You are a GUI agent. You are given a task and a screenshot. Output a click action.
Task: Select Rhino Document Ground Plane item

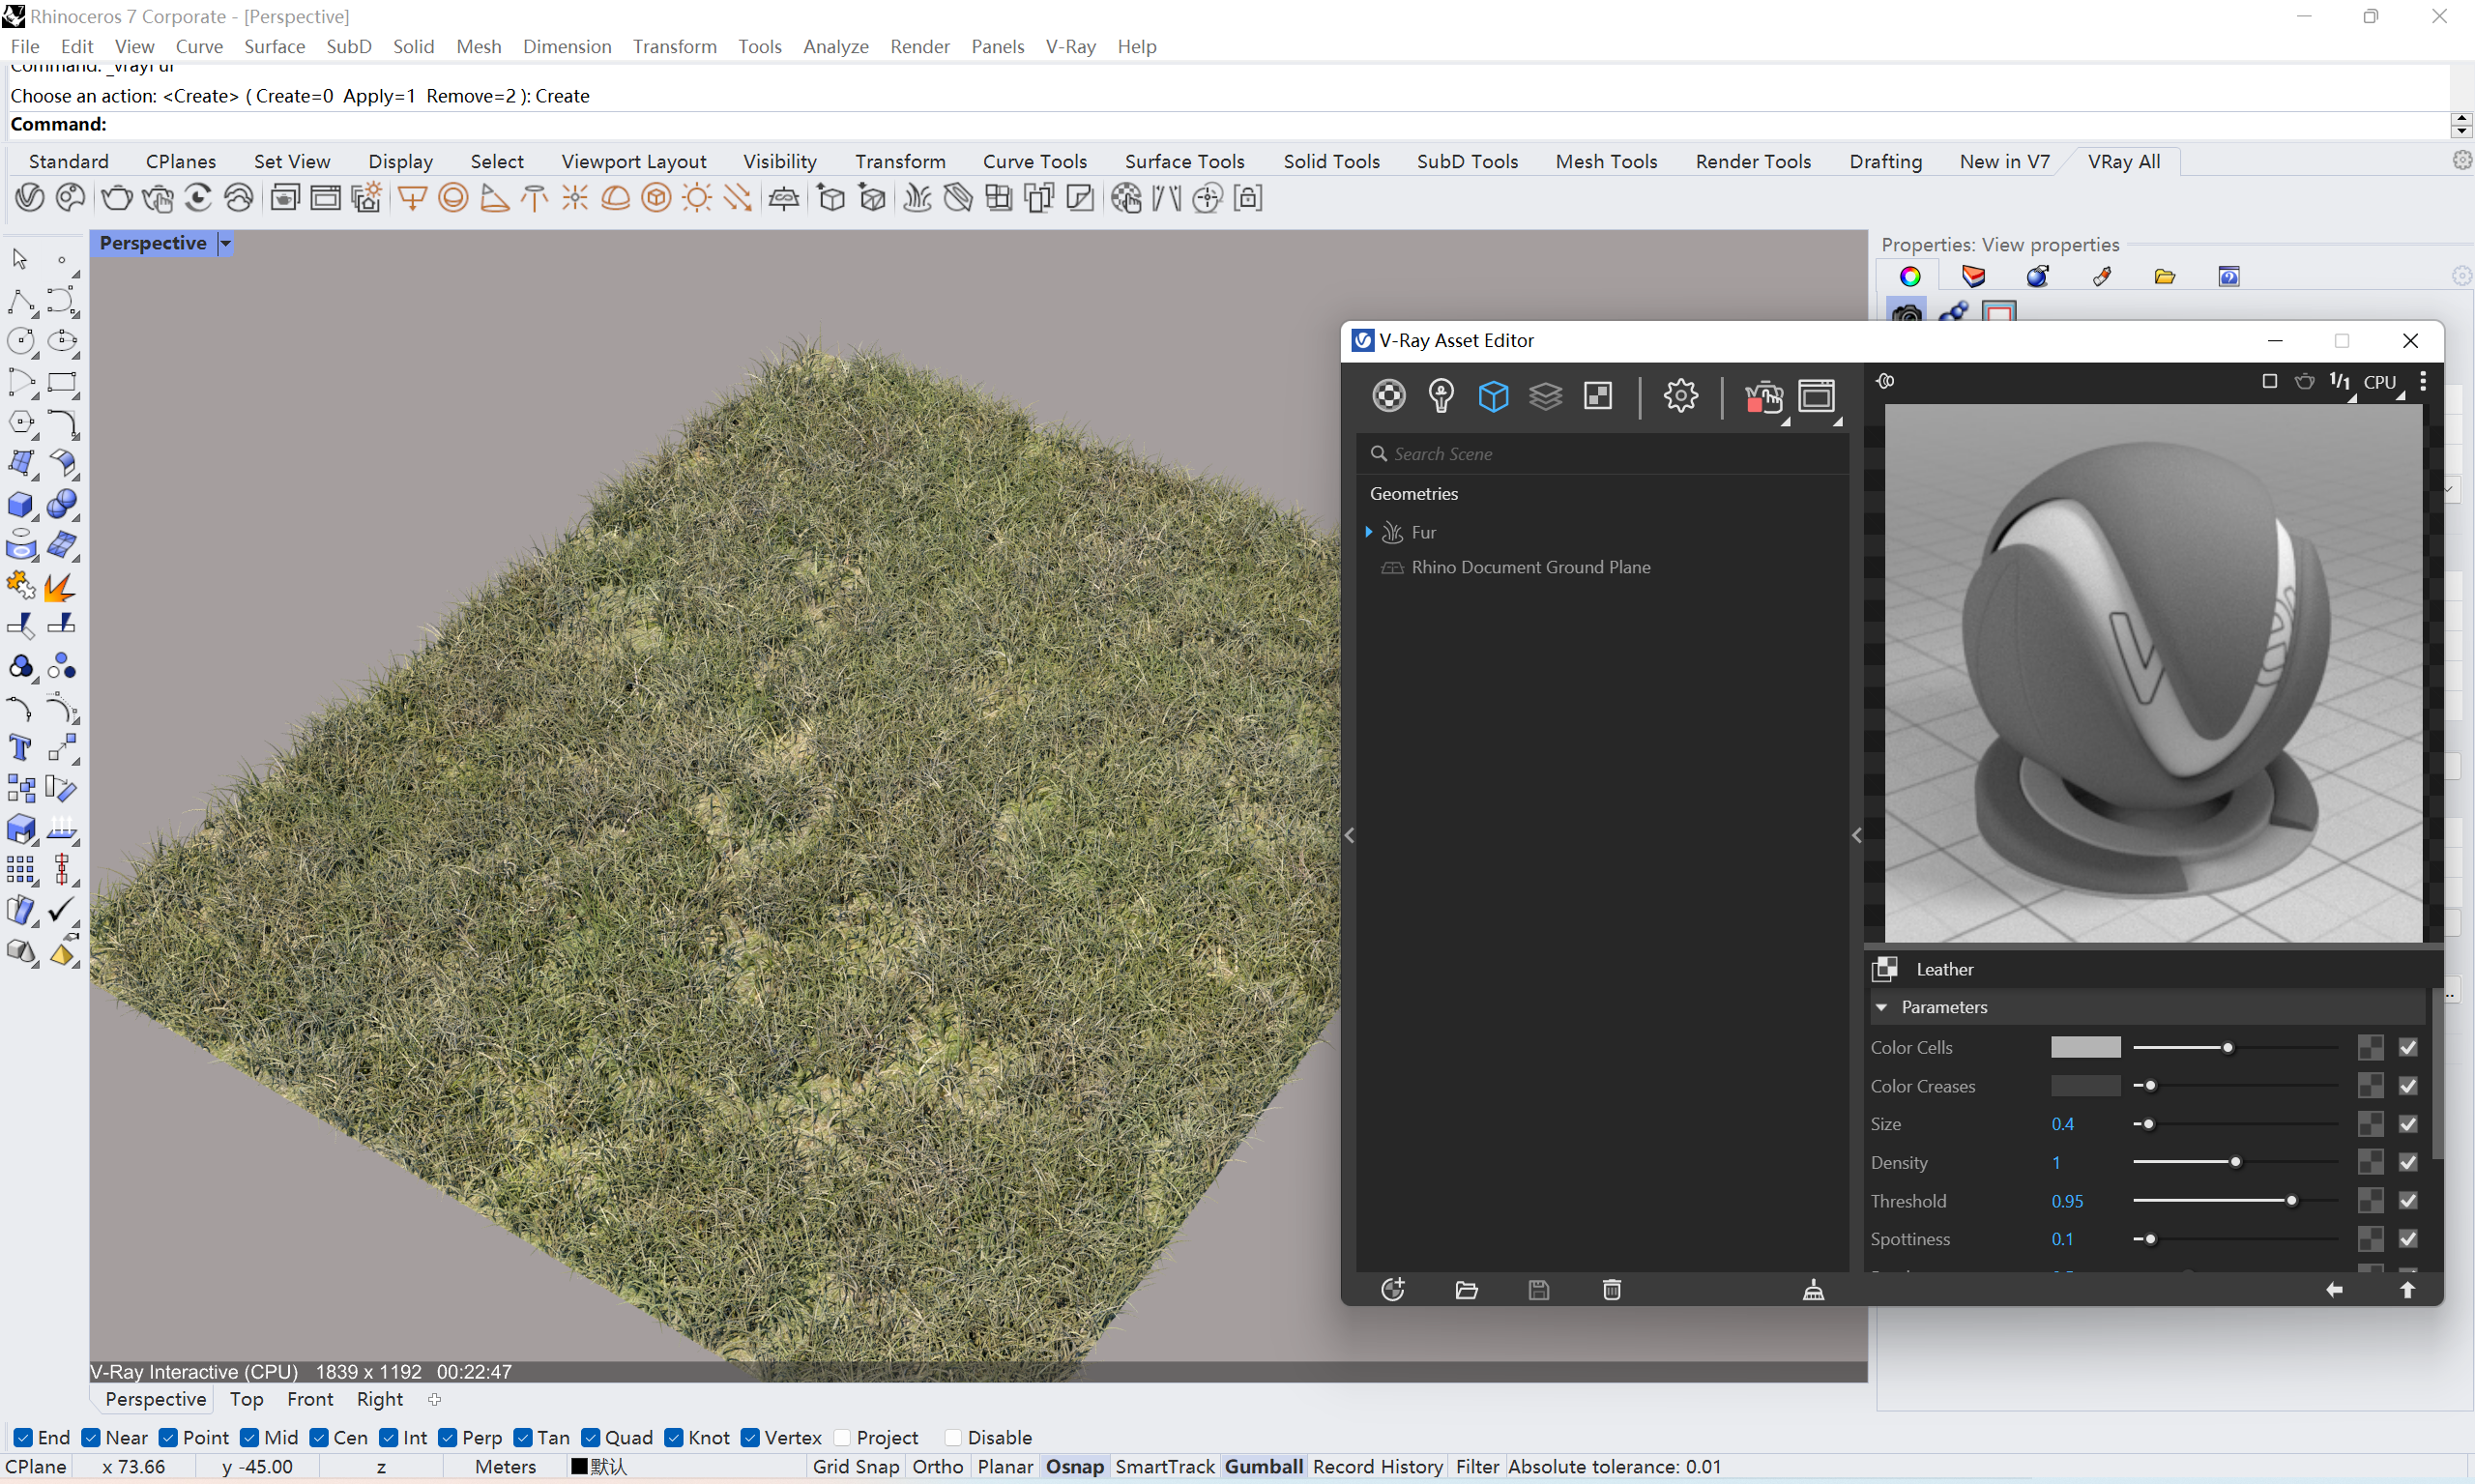pyautogui.click(x=1530, y=567)
